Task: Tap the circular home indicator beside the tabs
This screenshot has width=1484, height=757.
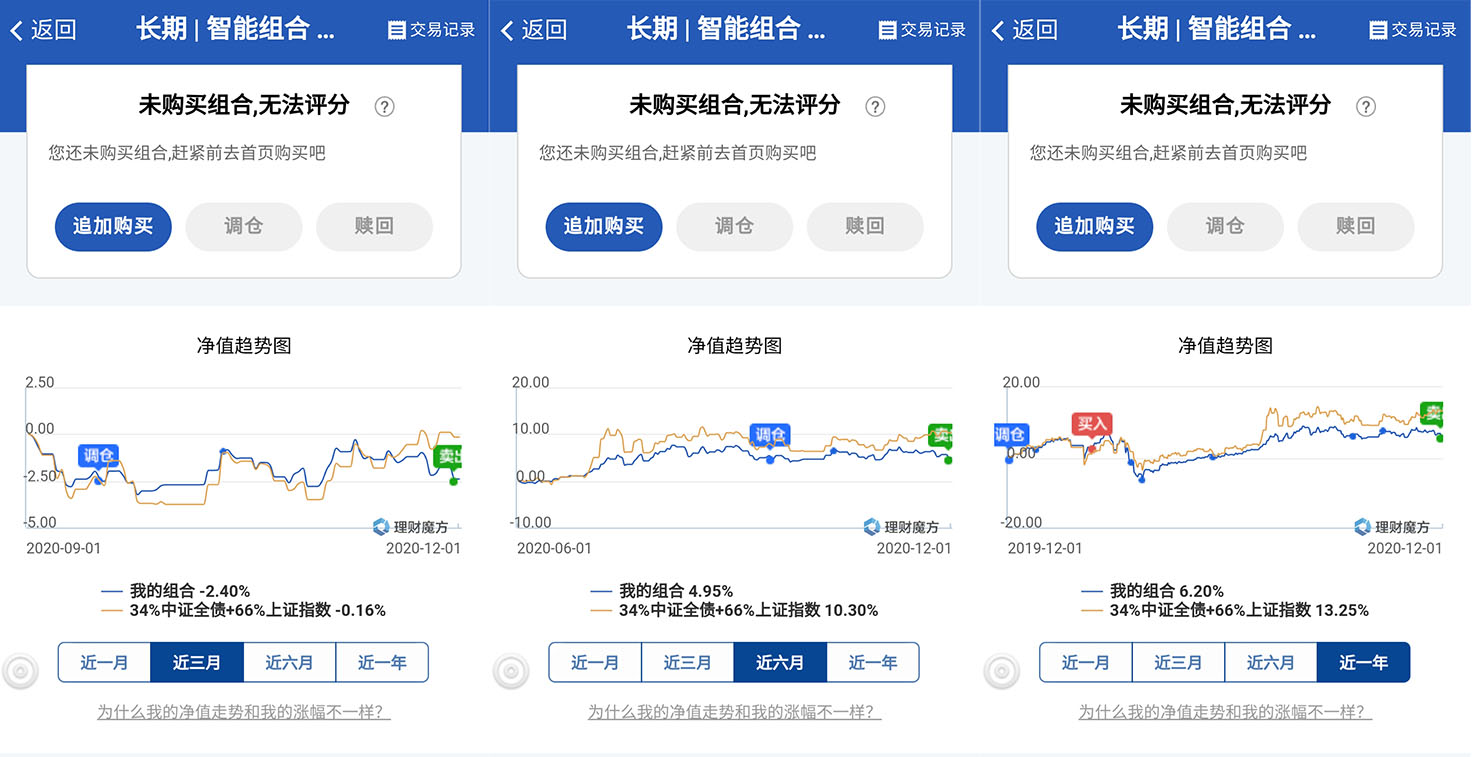Action: [x=21, y=670]
